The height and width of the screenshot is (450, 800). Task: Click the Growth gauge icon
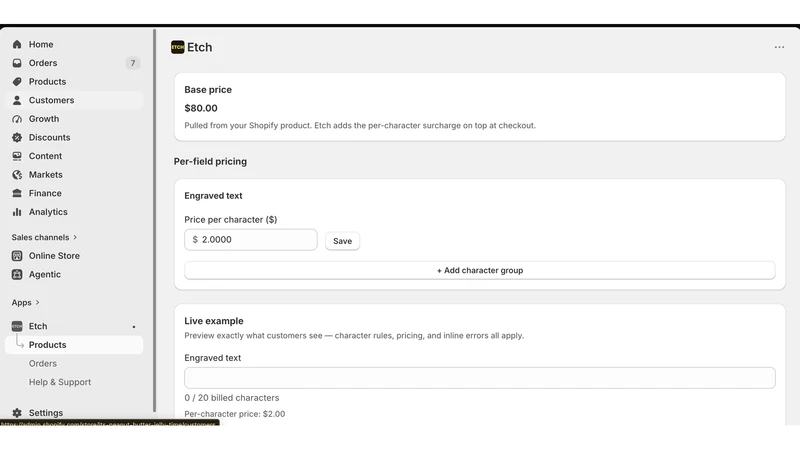(17, 119)
